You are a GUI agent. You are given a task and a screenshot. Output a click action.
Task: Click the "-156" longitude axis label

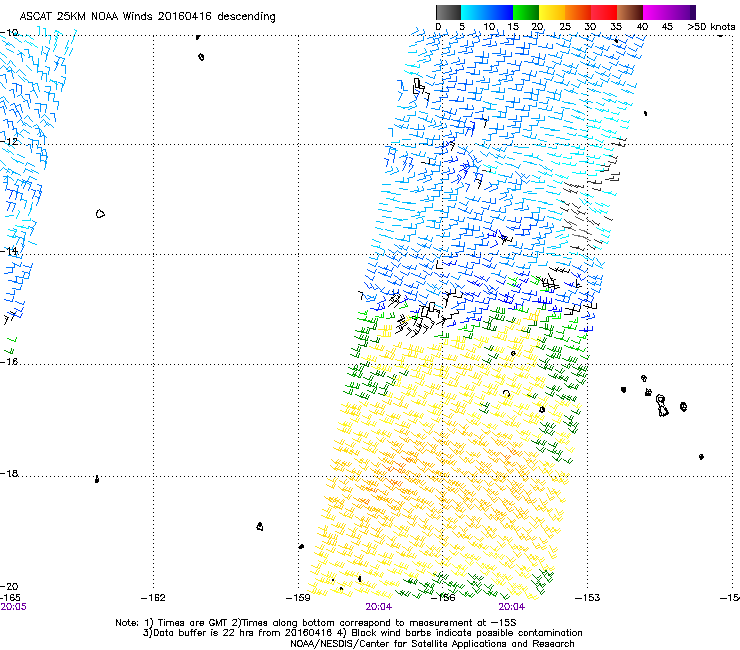443,598
